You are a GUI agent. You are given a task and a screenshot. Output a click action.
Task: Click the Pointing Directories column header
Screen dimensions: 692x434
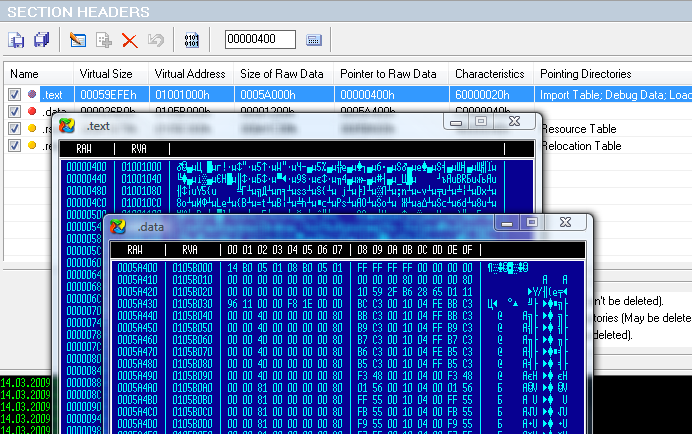pos(585,74)
